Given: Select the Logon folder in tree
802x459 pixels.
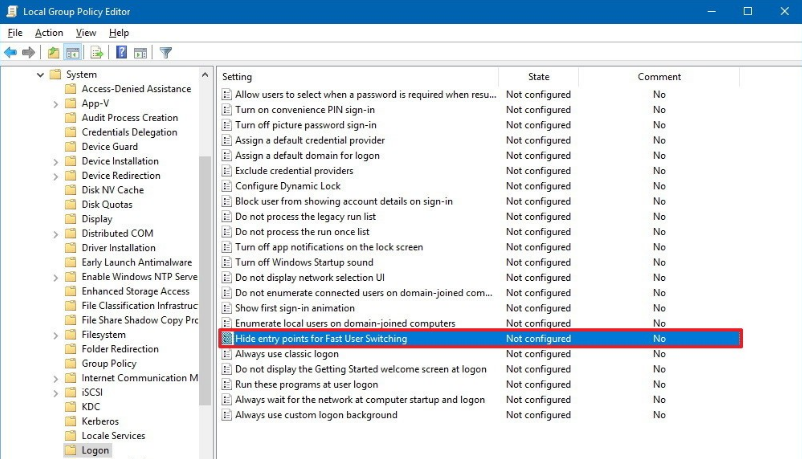Looking at the screenshot, I should click(96, 451).
